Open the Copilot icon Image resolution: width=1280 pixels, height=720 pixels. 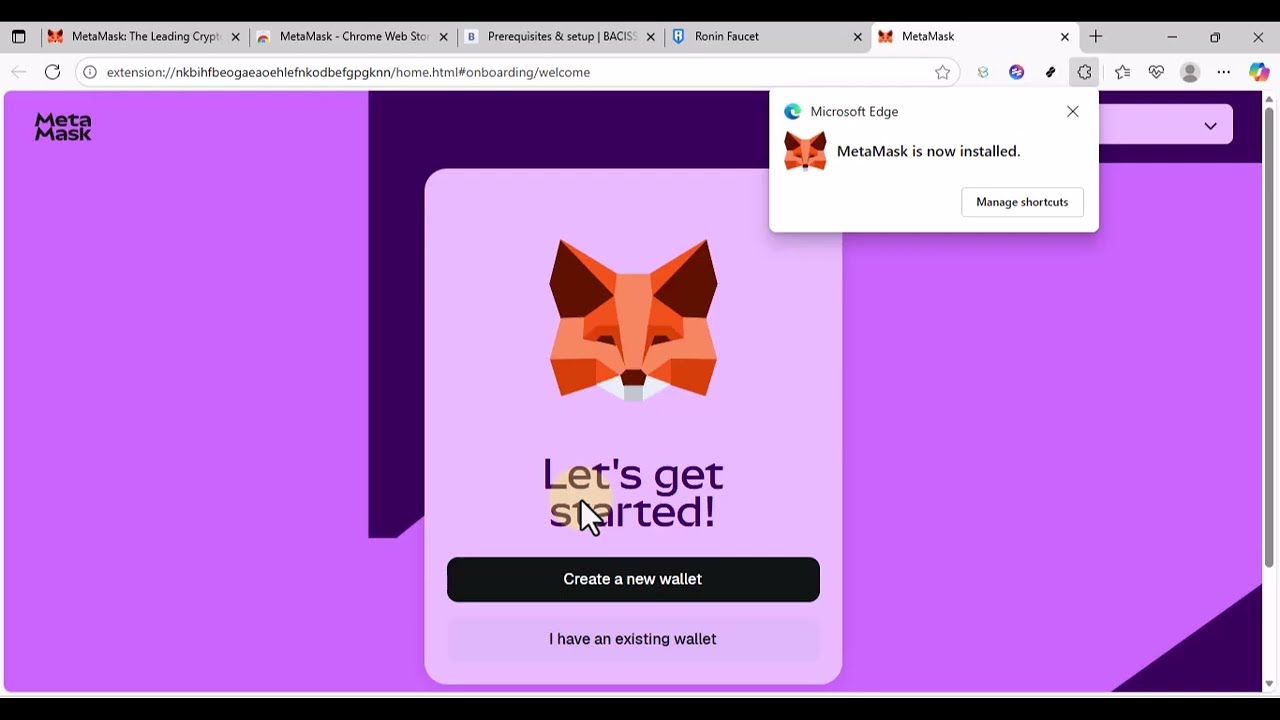[x=1259, y=72]
